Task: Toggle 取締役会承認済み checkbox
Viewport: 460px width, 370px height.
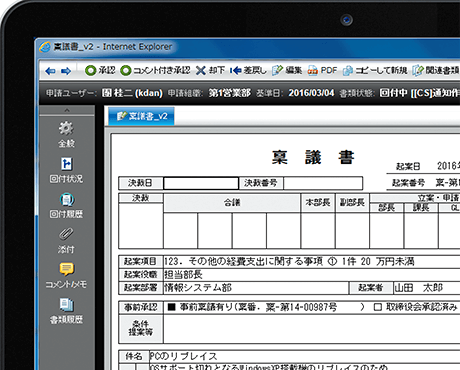Action: pos(377,307)
